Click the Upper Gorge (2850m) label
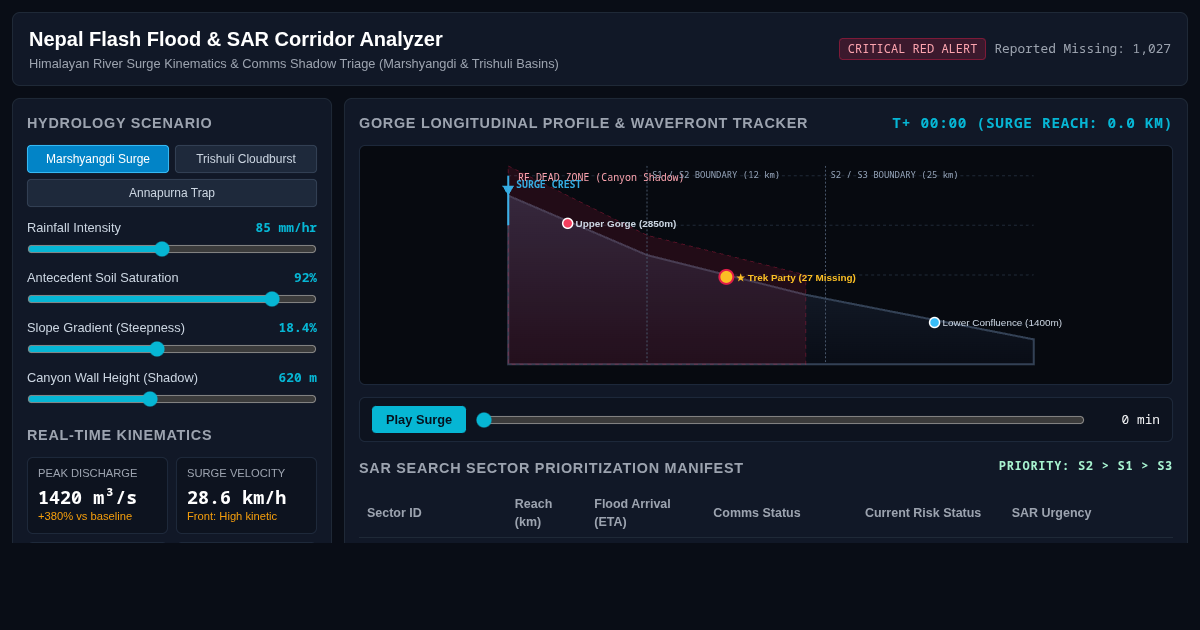Screen dimensions: 1200x630 click(626, 224)
